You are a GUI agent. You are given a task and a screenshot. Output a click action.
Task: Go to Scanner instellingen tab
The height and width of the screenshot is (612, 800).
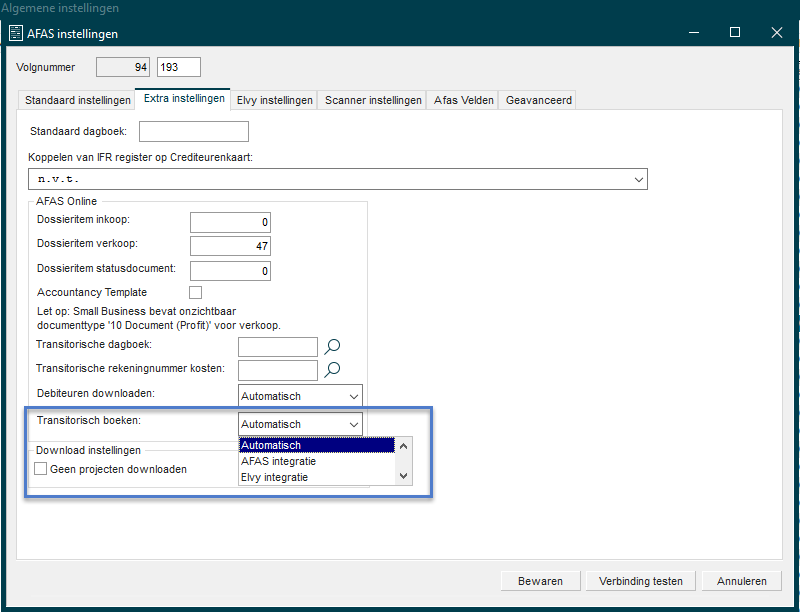tap(373, 100)
